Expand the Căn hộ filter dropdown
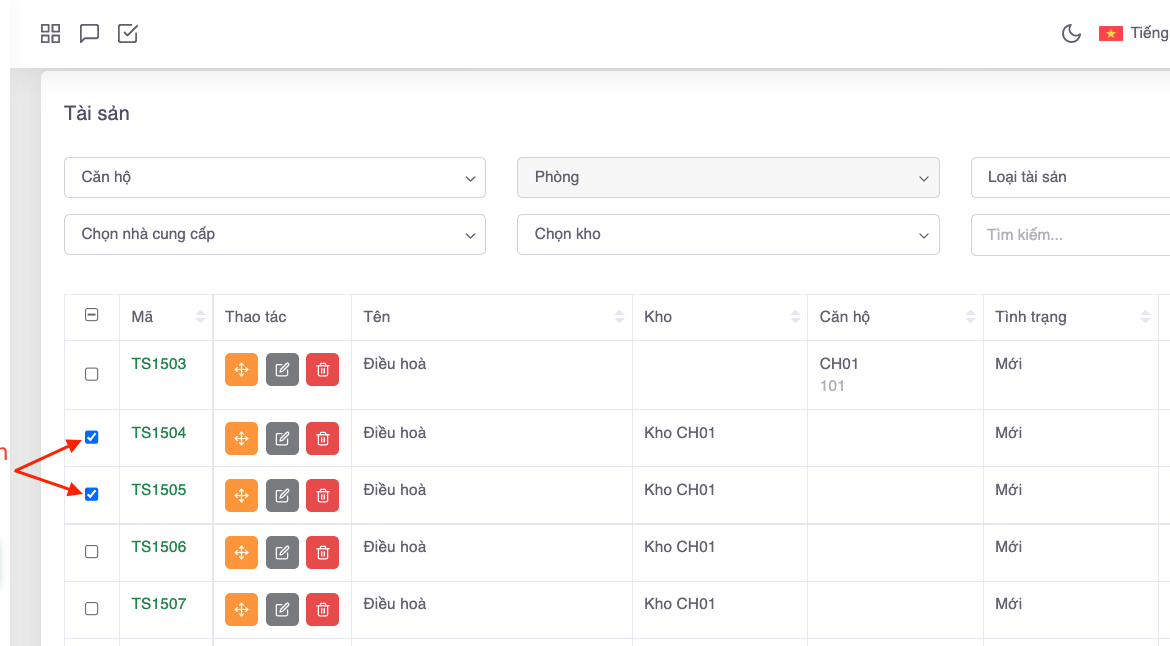This screenshot has width=1170, height=646. 274,177
